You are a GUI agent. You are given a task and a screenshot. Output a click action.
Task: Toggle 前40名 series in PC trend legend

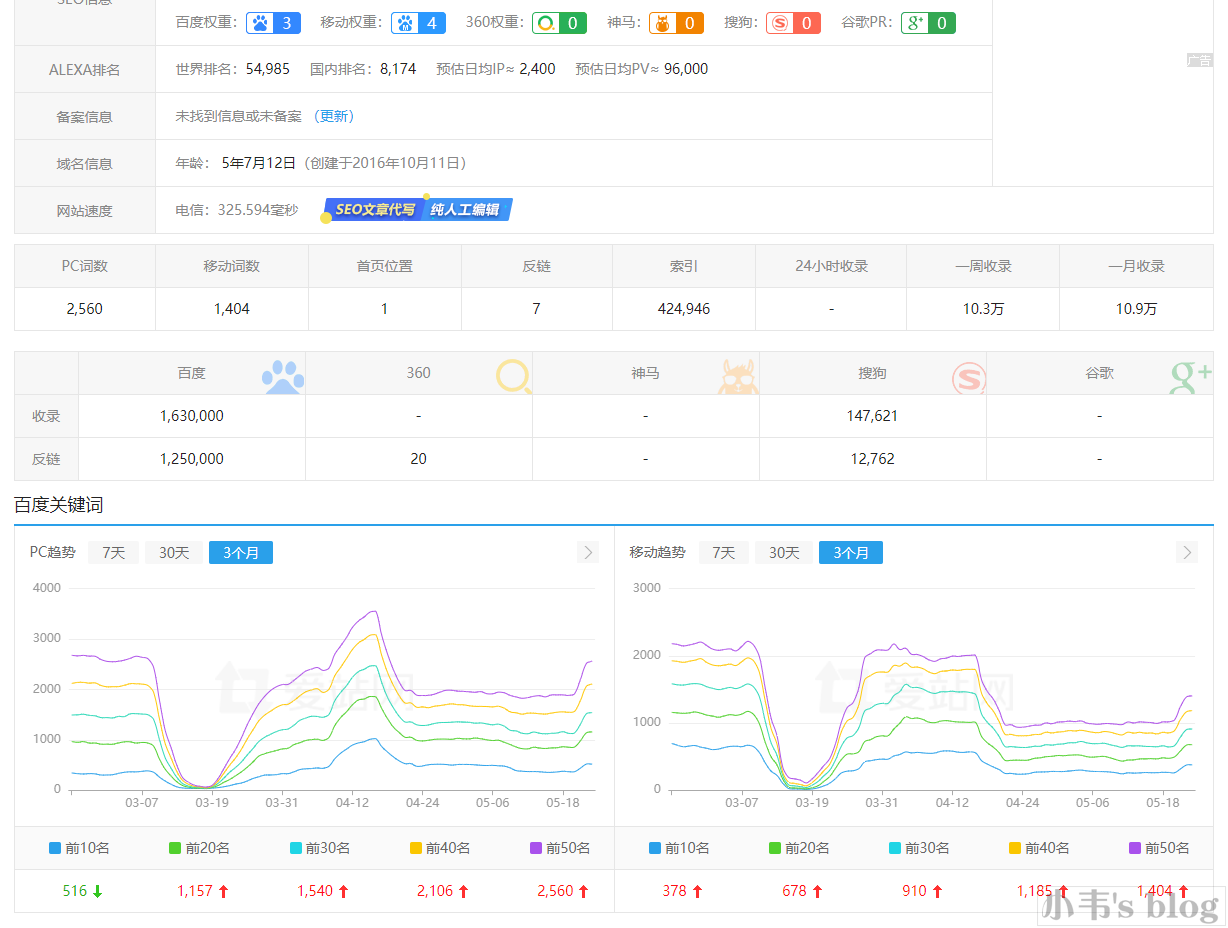(x=439, y=848)
